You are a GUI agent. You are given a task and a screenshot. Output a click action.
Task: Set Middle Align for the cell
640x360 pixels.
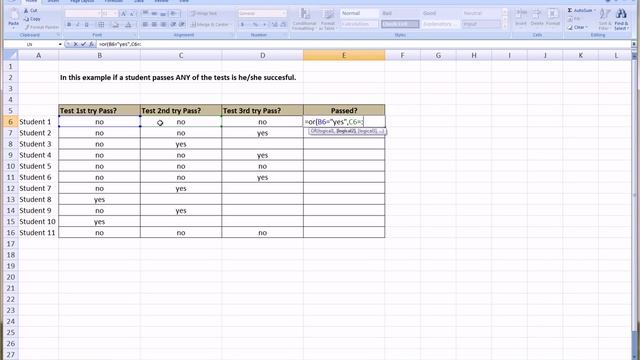click(154, 13)
